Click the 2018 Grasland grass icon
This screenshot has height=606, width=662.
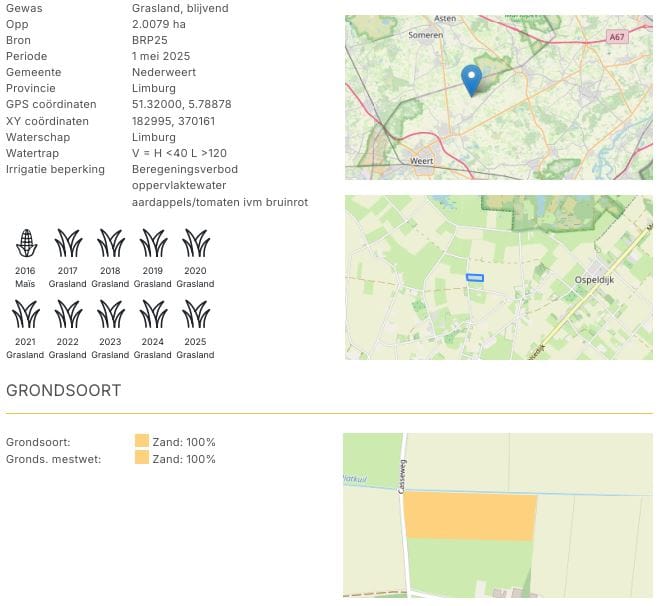click(110, 243)
